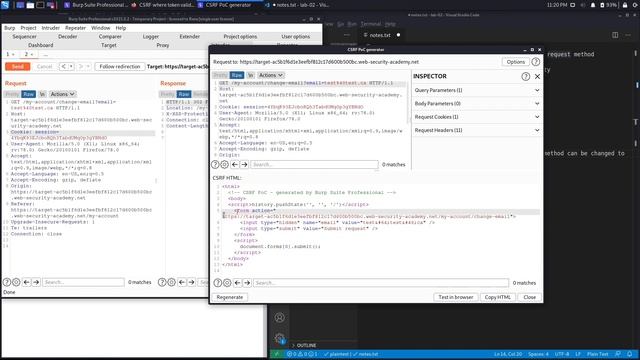Switch Repeater Response view to Pretty
Image resolution: width=640 pixels, height=360 pixels.
[x=167, y=94]
